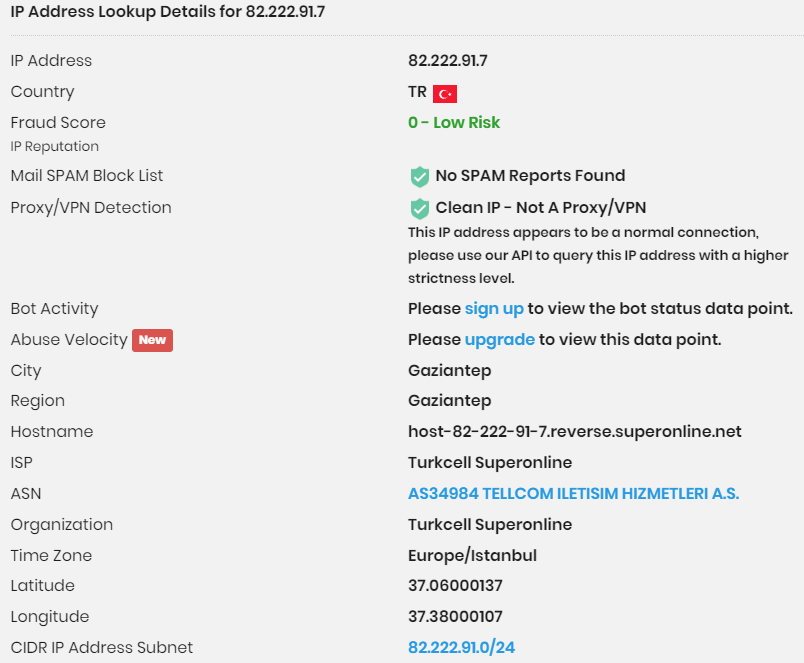Click the Longitude label

(50, 617)
